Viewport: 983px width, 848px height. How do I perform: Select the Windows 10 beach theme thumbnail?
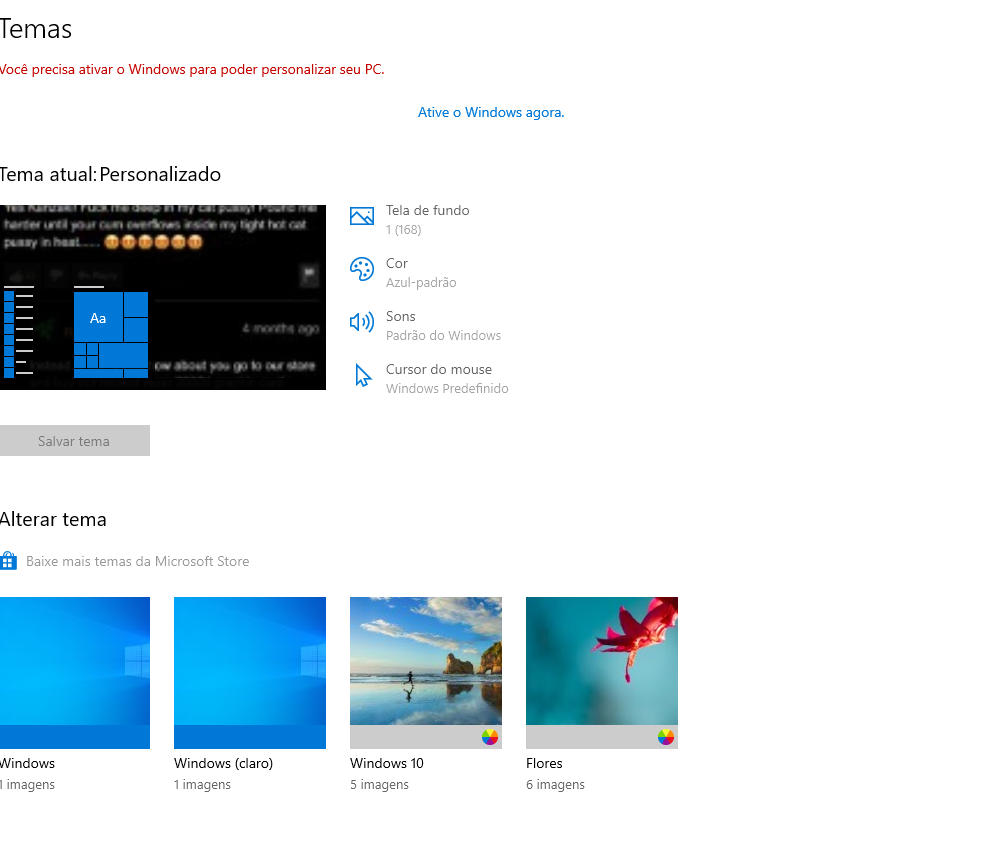coord(426,673)
